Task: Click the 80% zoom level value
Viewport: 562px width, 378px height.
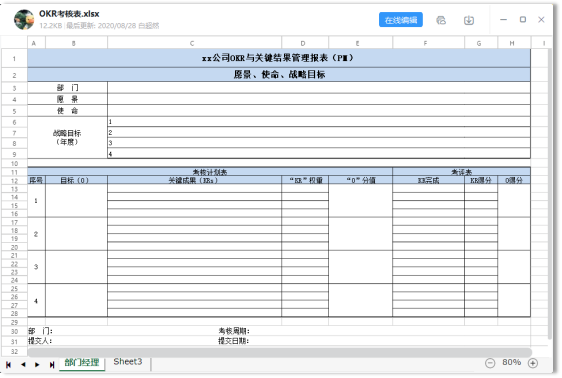Action: 511,362
